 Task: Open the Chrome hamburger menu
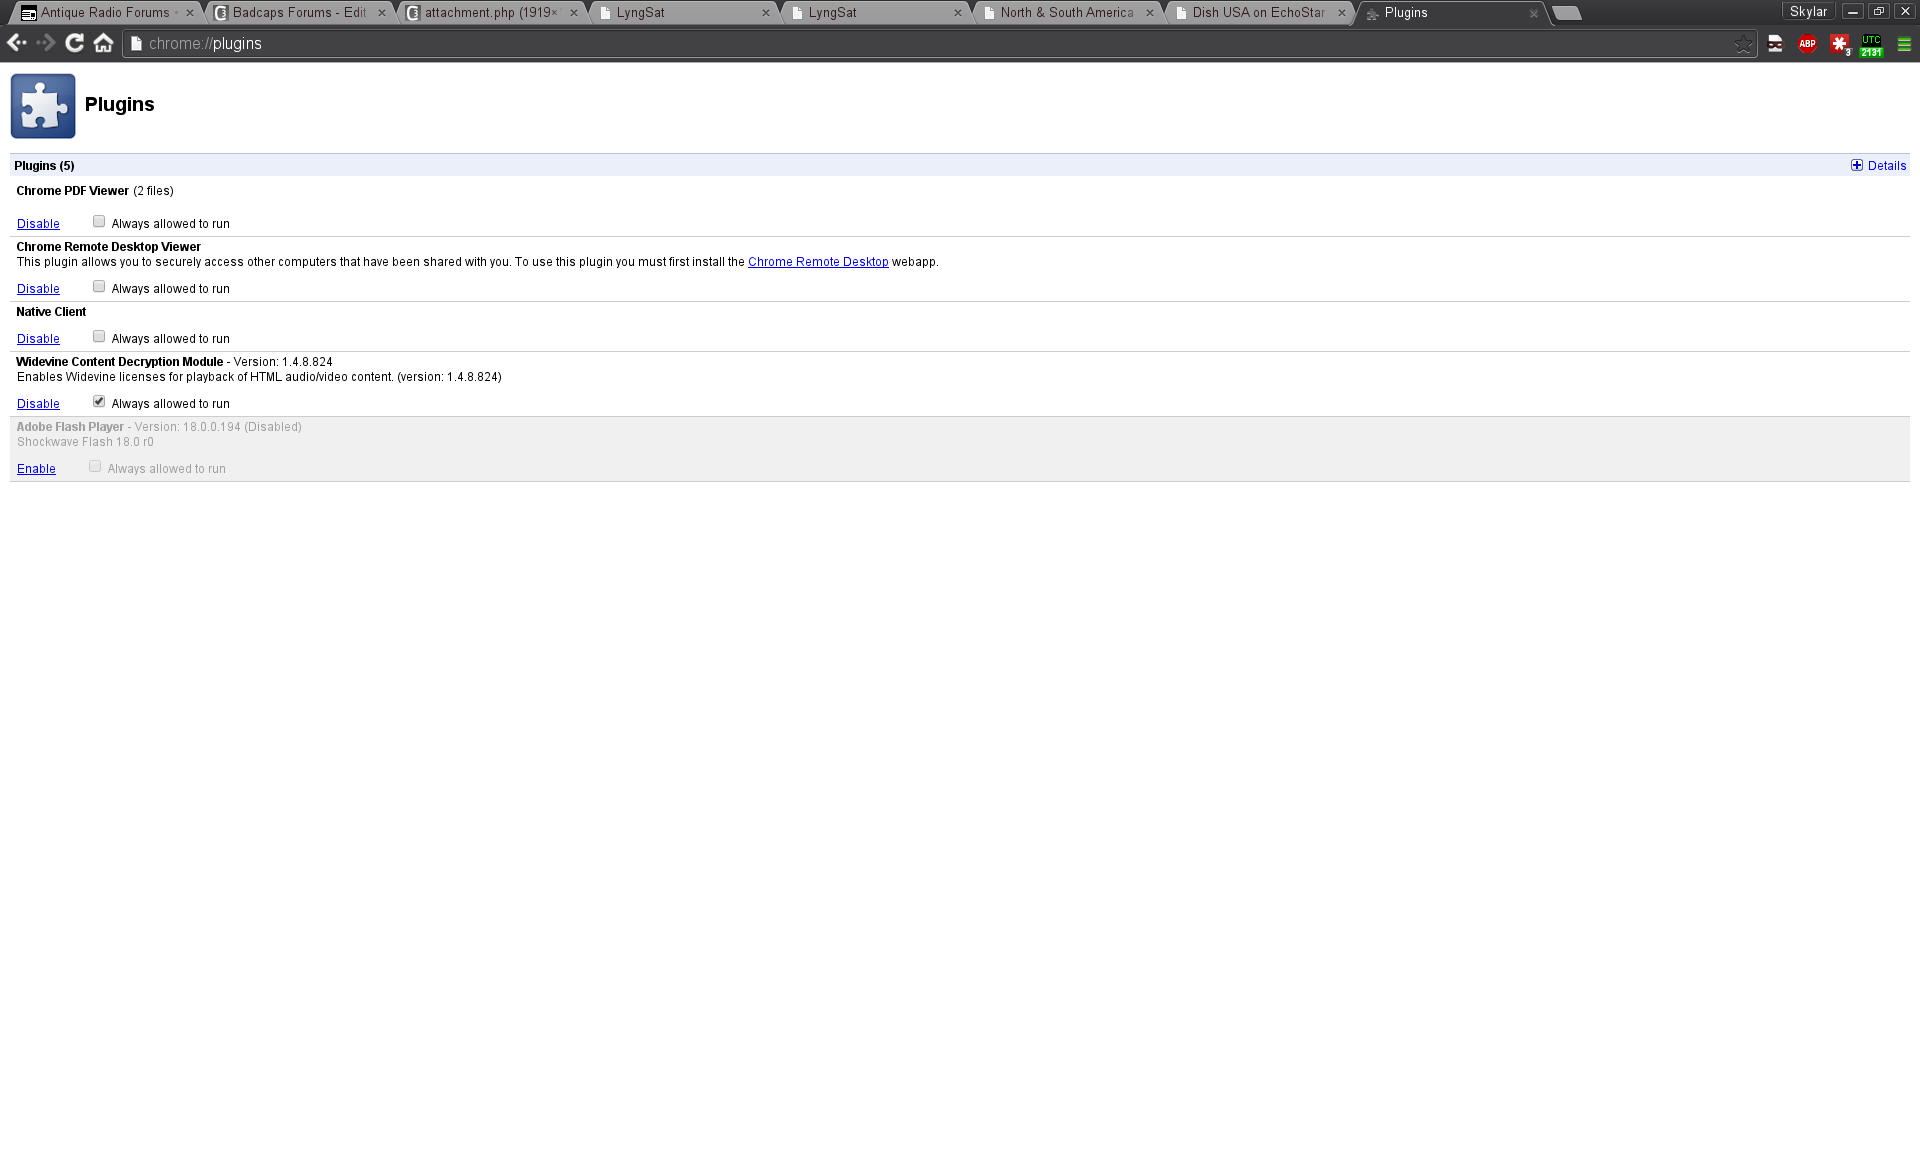[x=1904, y=44]
